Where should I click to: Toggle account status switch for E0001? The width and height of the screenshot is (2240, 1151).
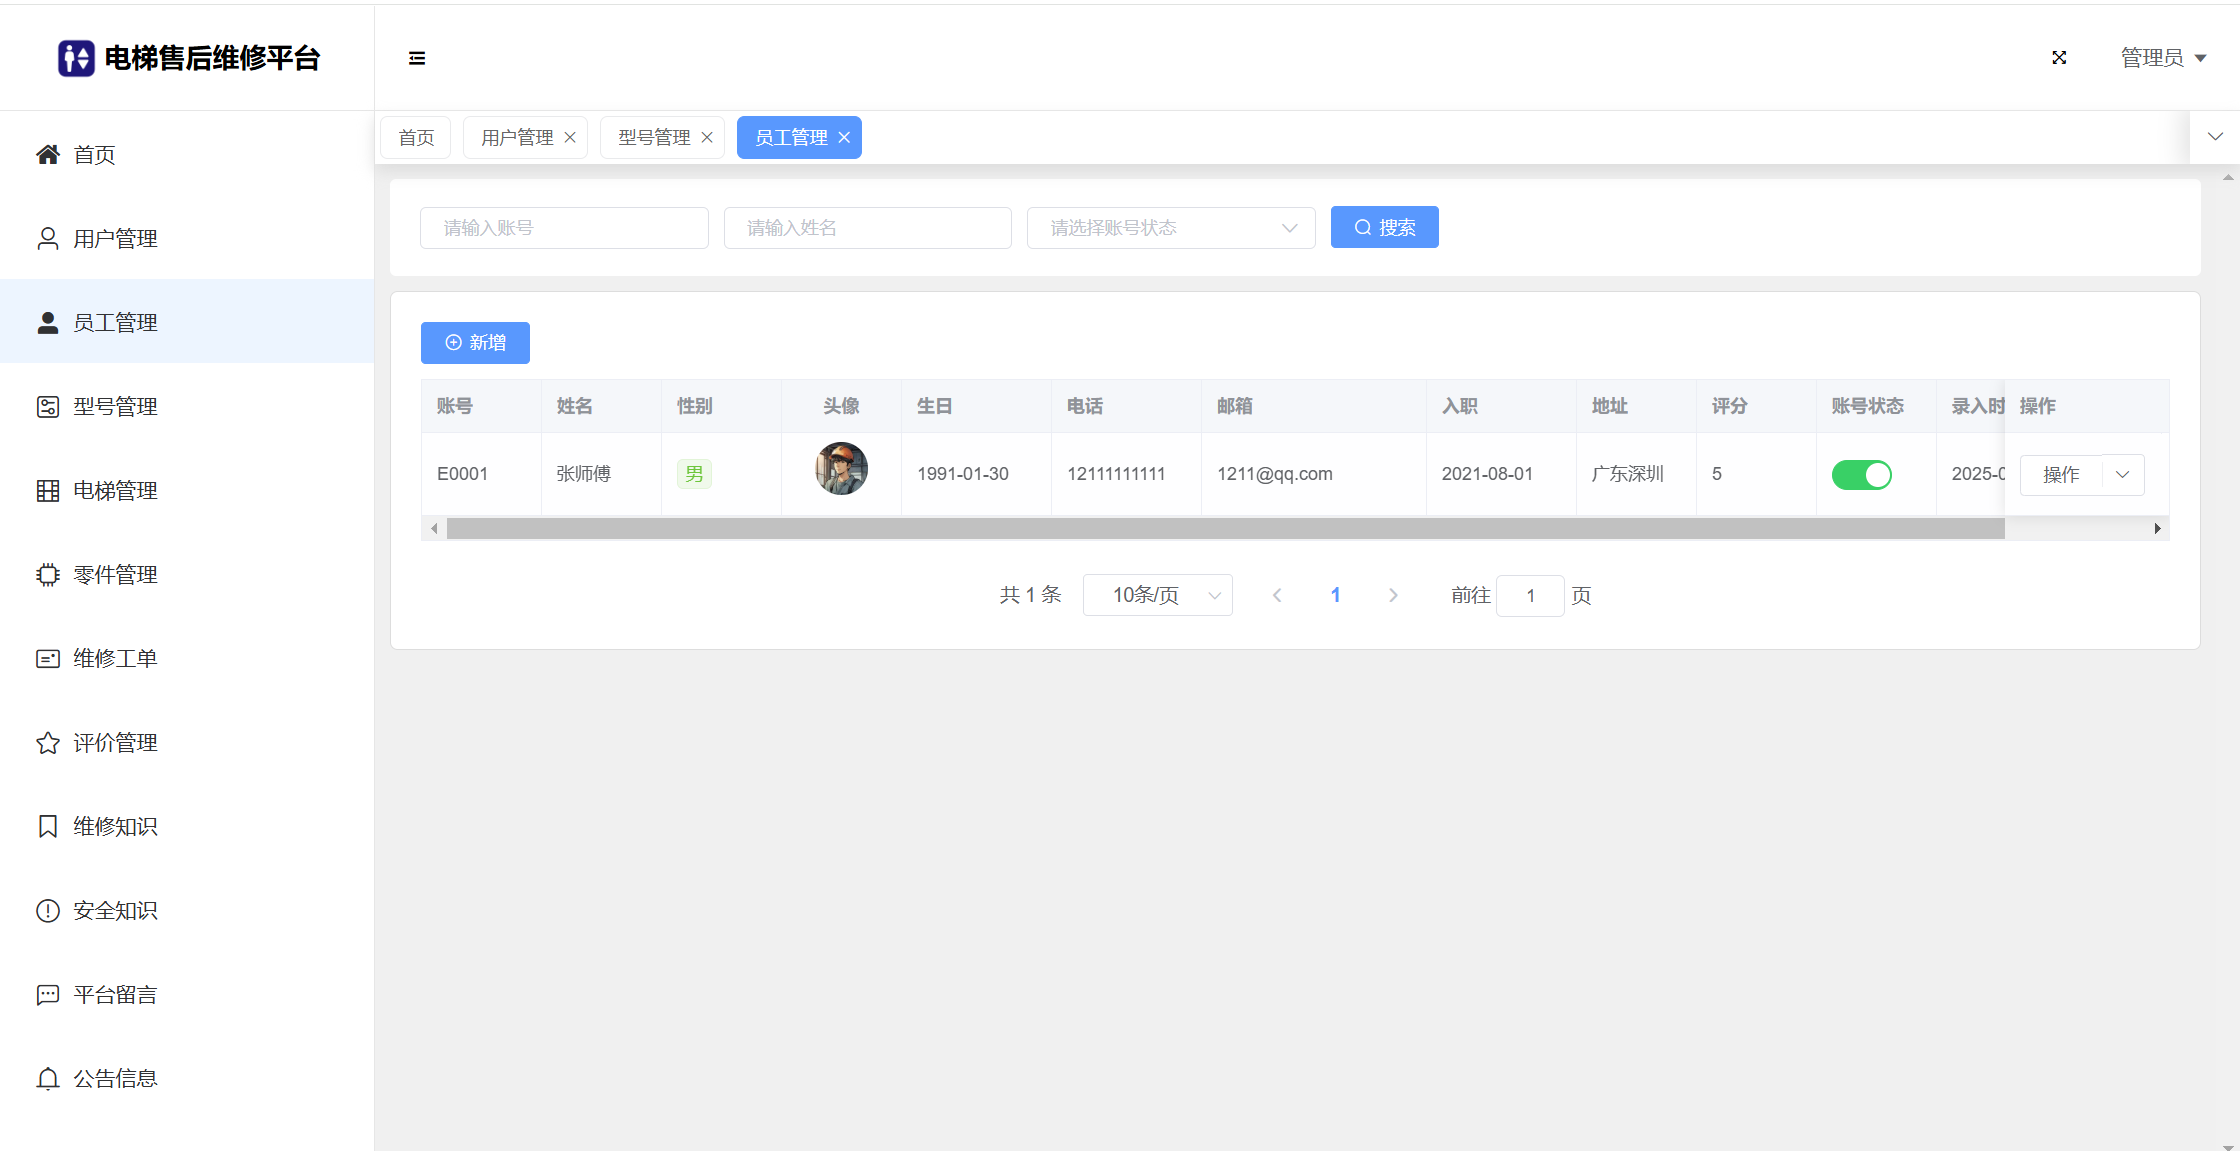(x=1861, y=475)
